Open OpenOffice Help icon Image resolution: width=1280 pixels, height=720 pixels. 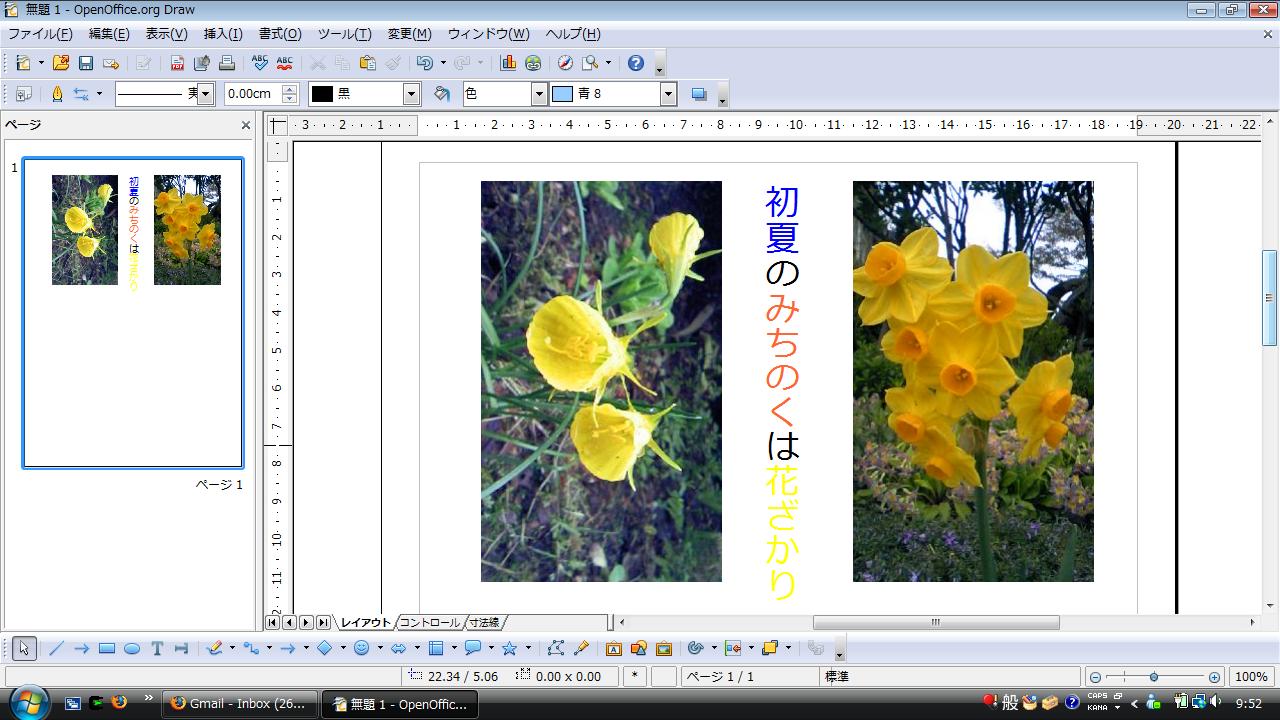636,63
